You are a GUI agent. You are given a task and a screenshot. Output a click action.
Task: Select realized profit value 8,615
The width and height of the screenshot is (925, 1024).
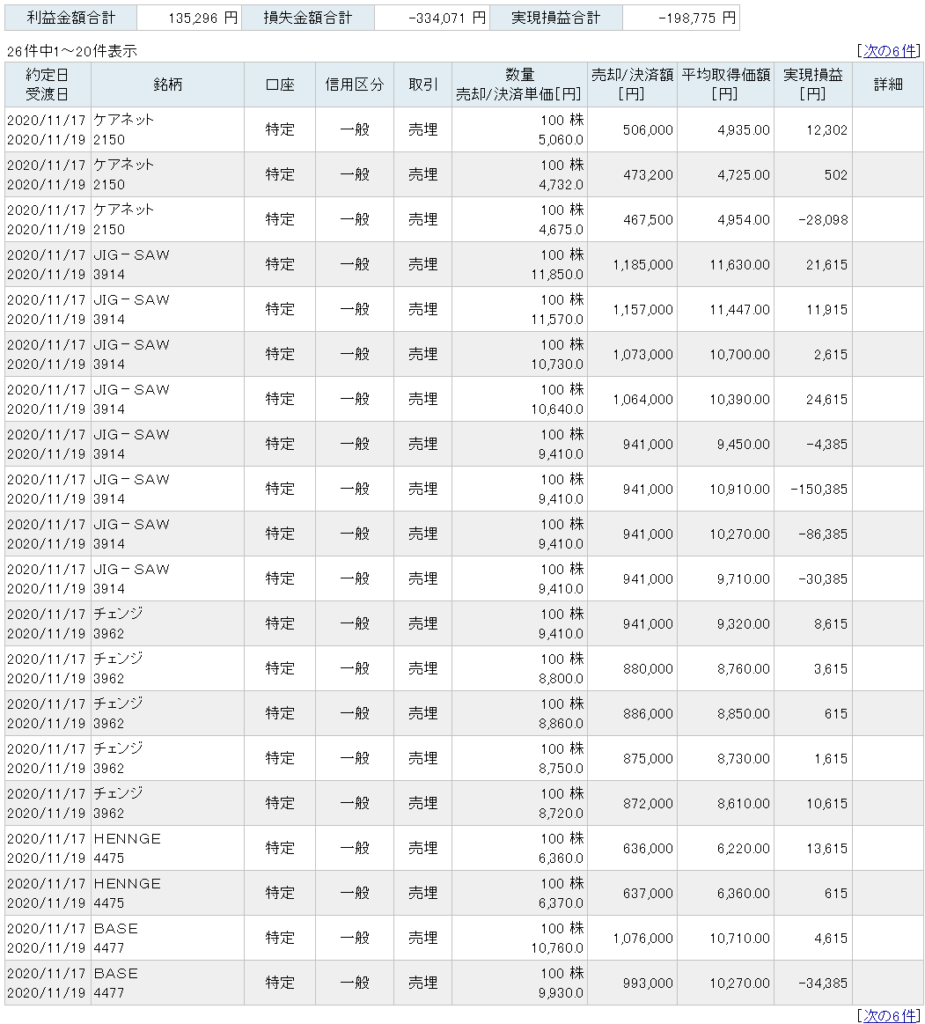coord(830,624)
